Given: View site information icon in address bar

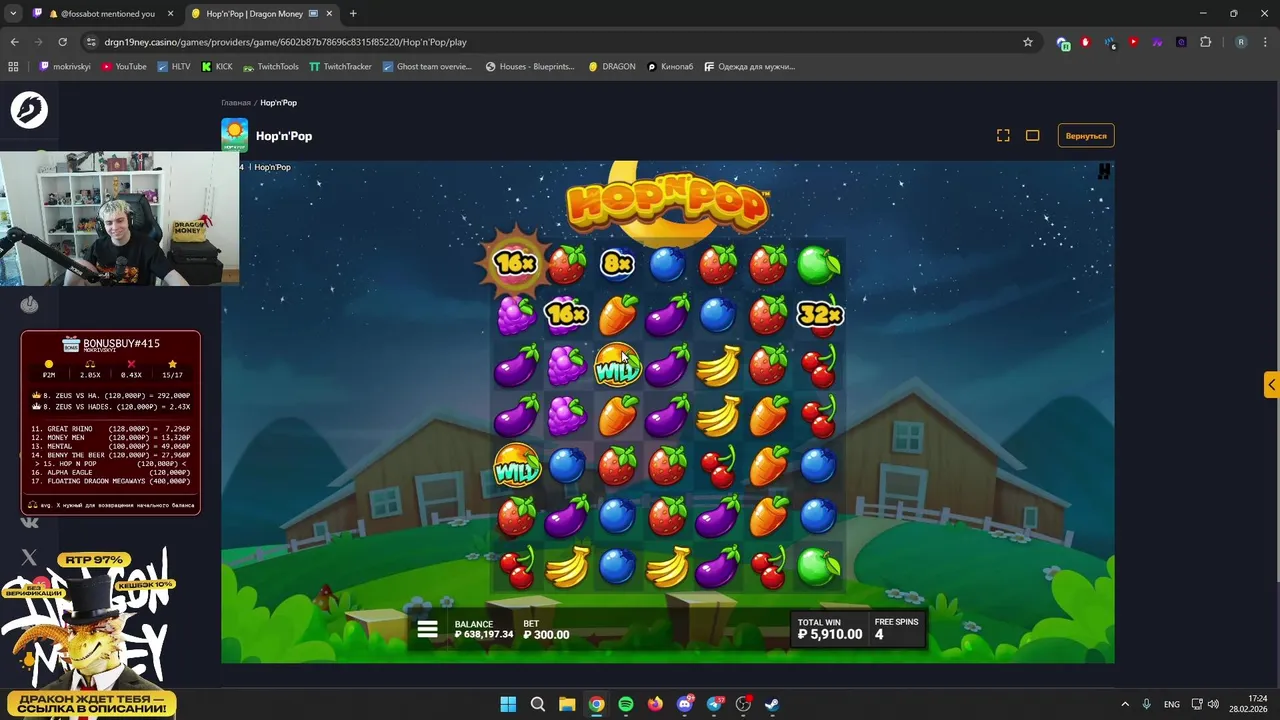Looking at the screenshot, I should (x=92, y=42).
